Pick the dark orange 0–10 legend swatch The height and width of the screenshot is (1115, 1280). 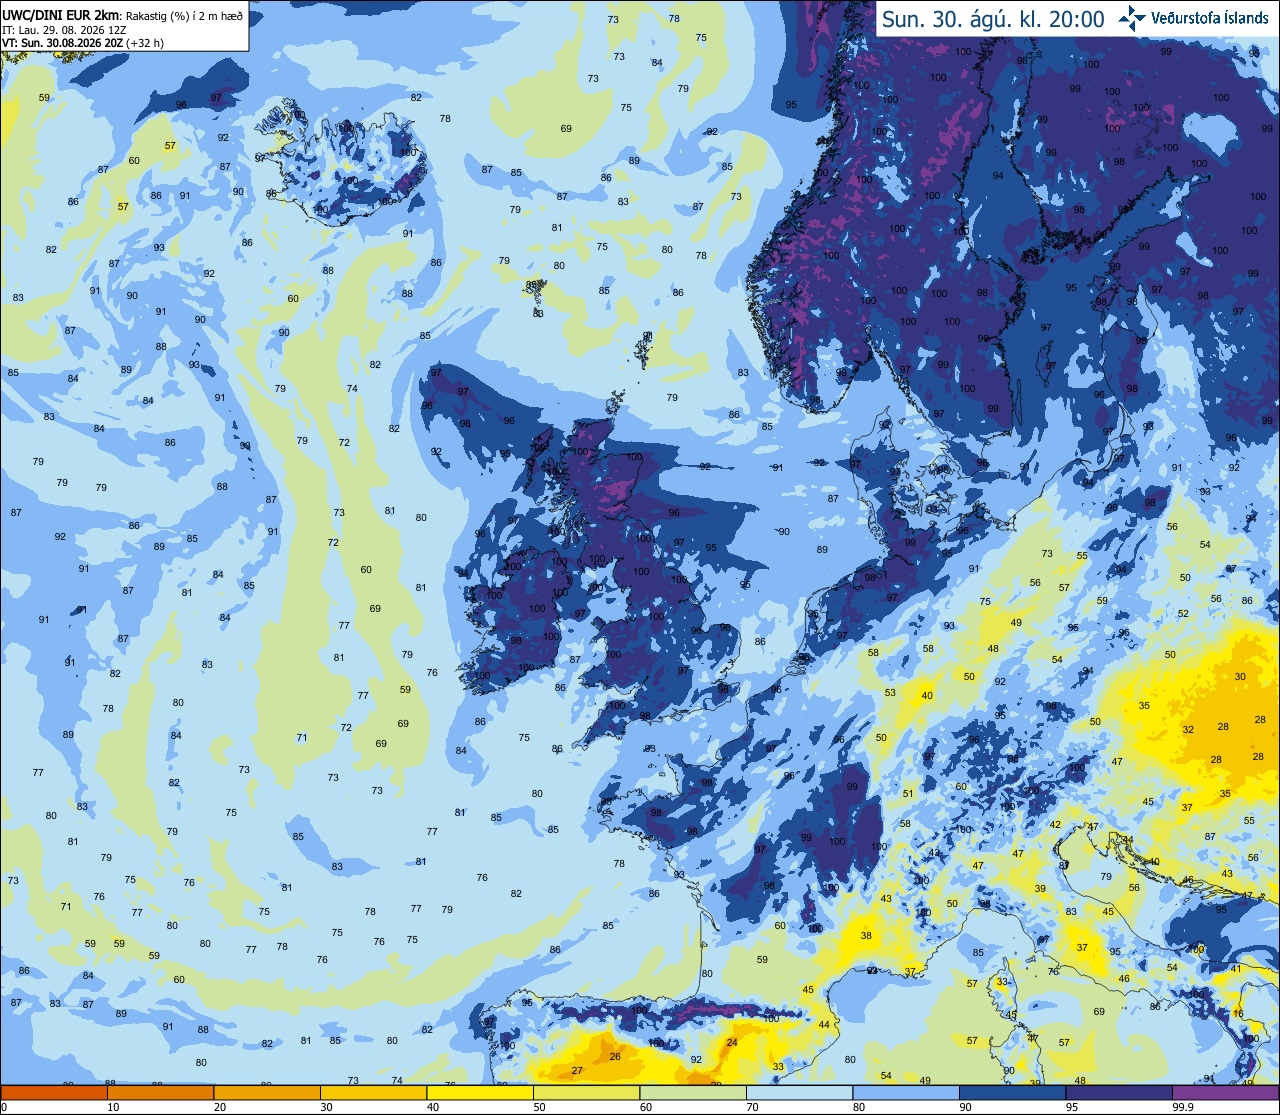pos(54,1093)
